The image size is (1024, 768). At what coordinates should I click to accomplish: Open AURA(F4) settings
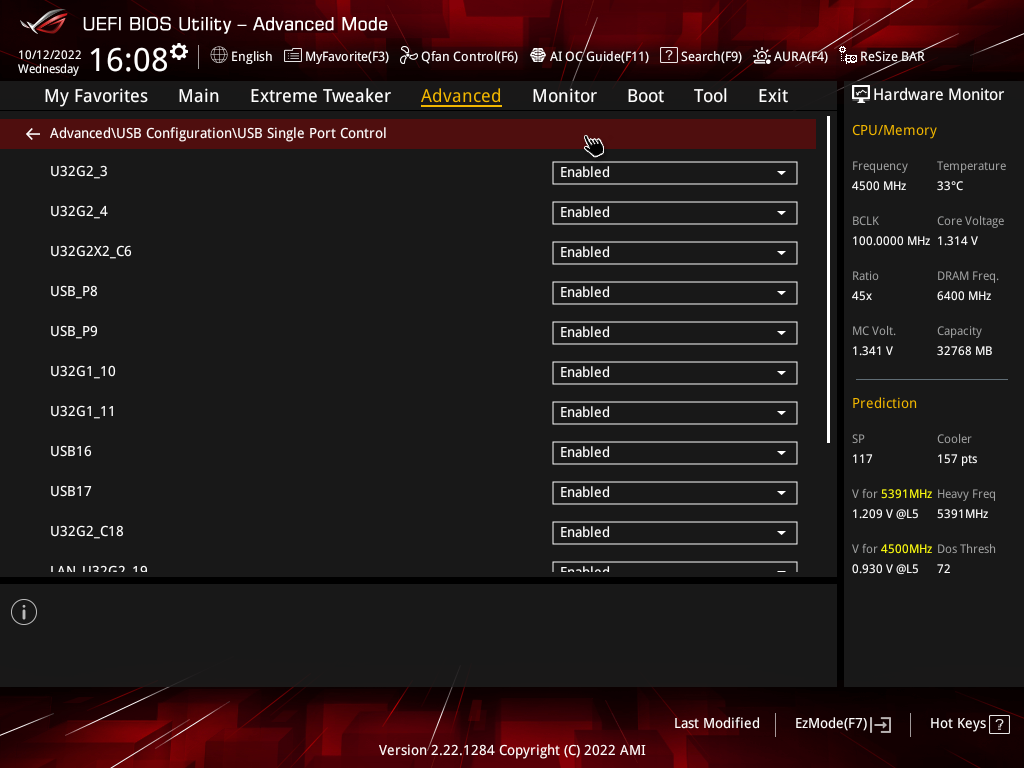coord(791,56)
